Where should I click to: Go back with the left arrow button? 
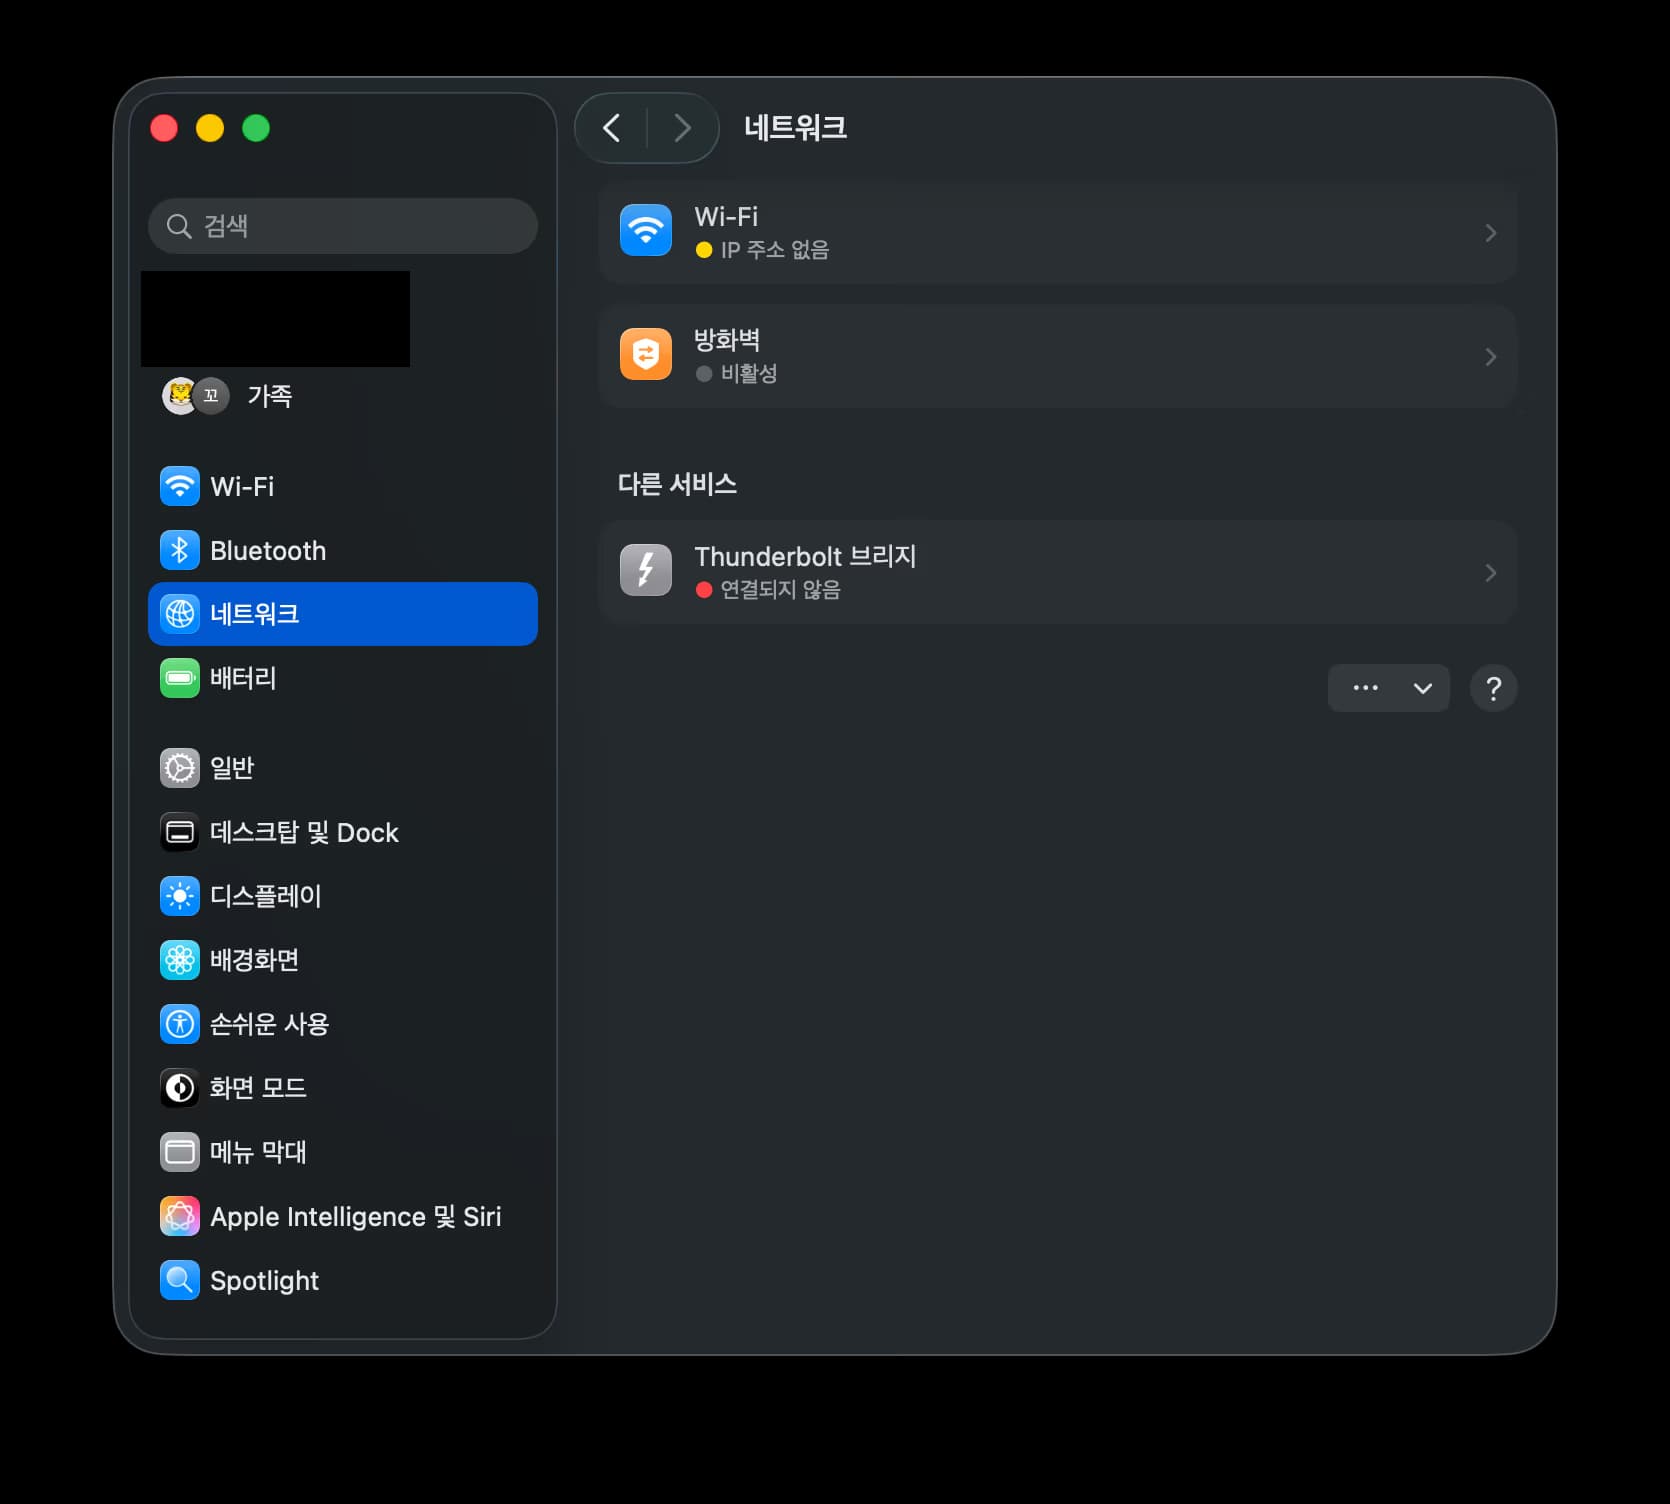click(612, 128)
